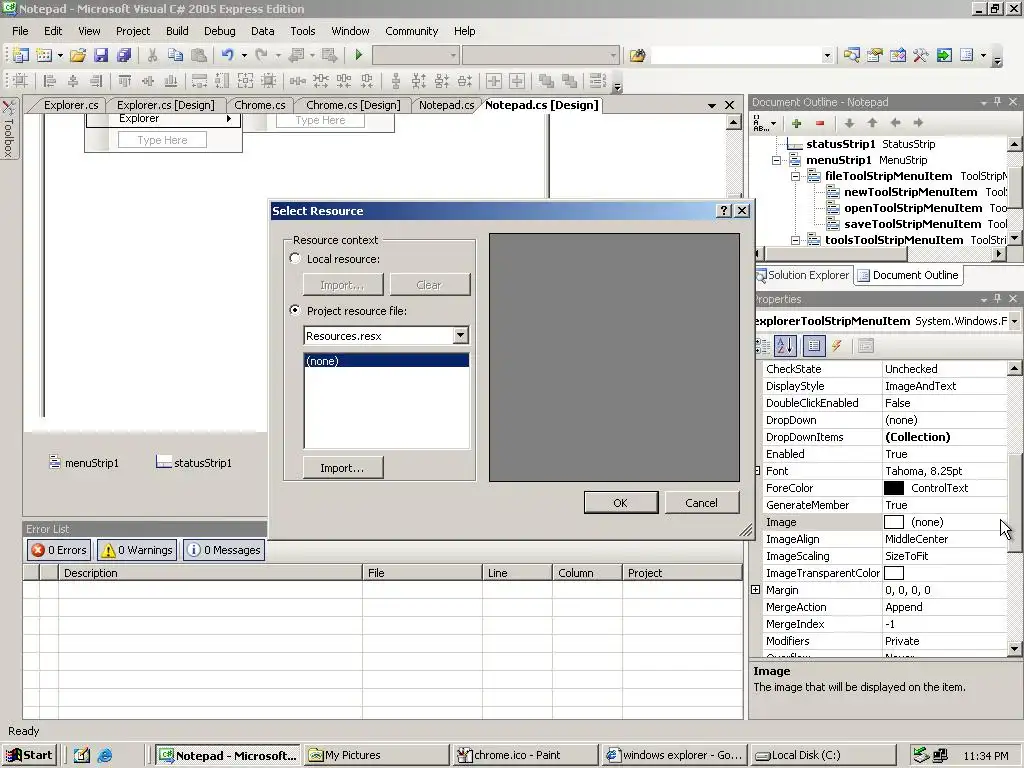
Task: Switch to the Solution Explorer tab
Action: [x=803, y=275]
